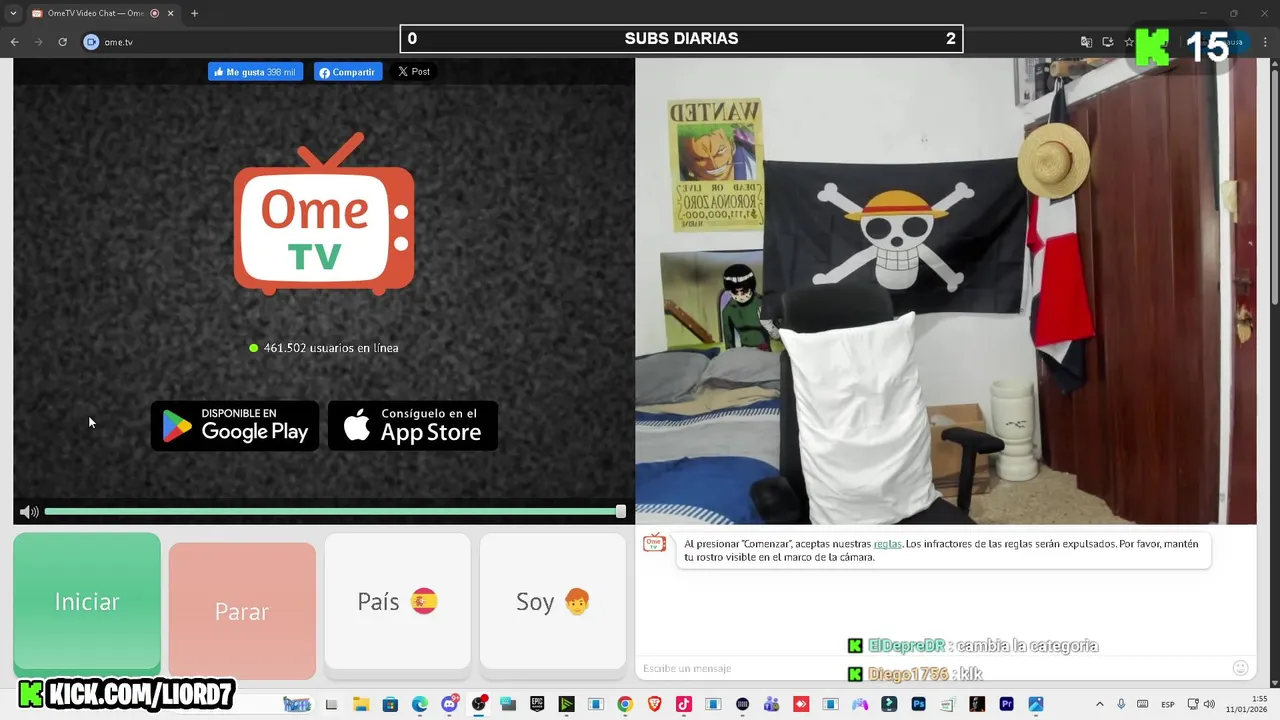The image size is (1280, 720).
Task: Open Brave browser from taskbar
Action: (x=654, y=704)
